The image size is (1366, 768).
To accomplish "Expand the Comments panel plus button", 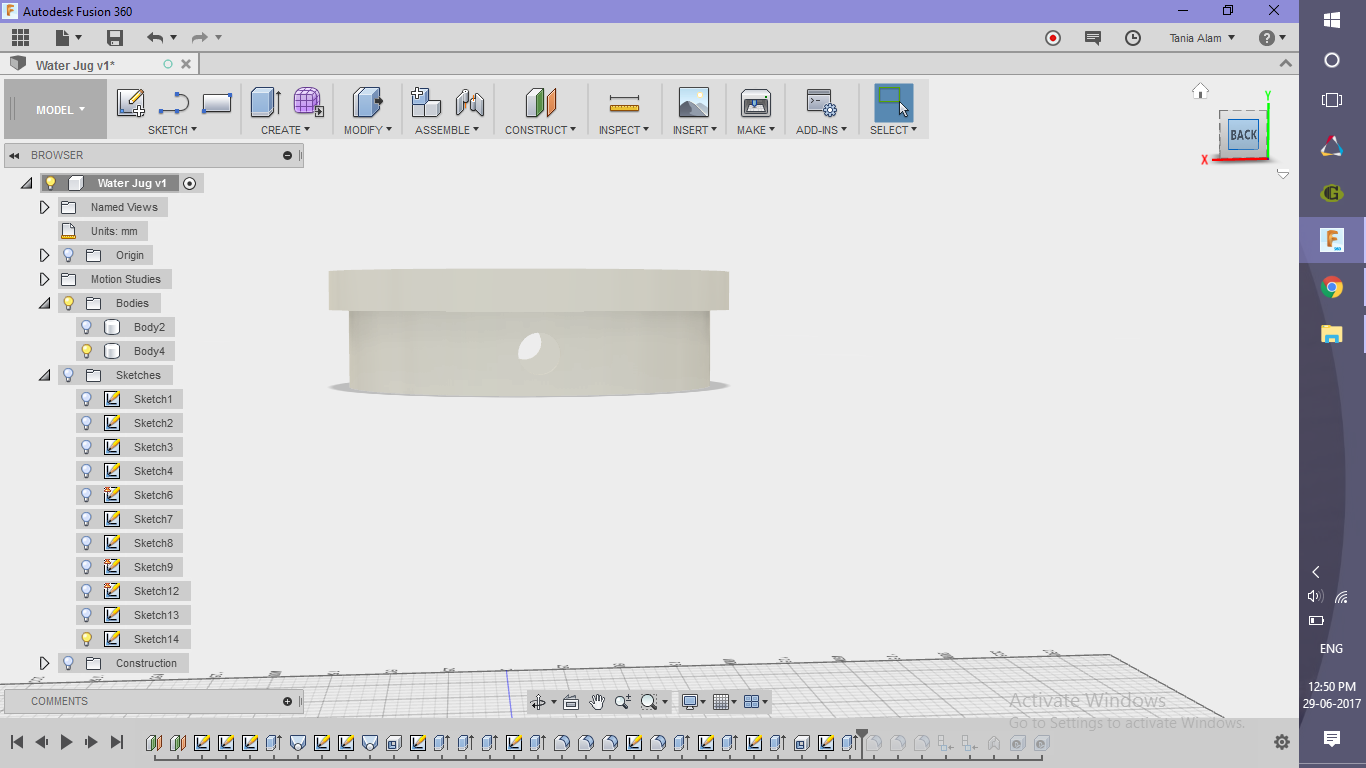I will (x=288, y=701).
